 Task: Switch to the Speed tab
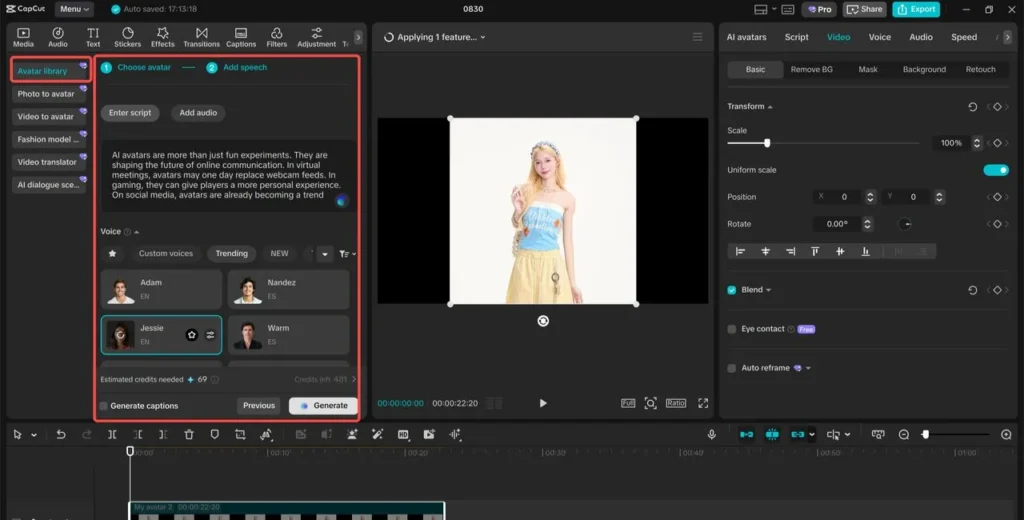[x=963, y=37]
